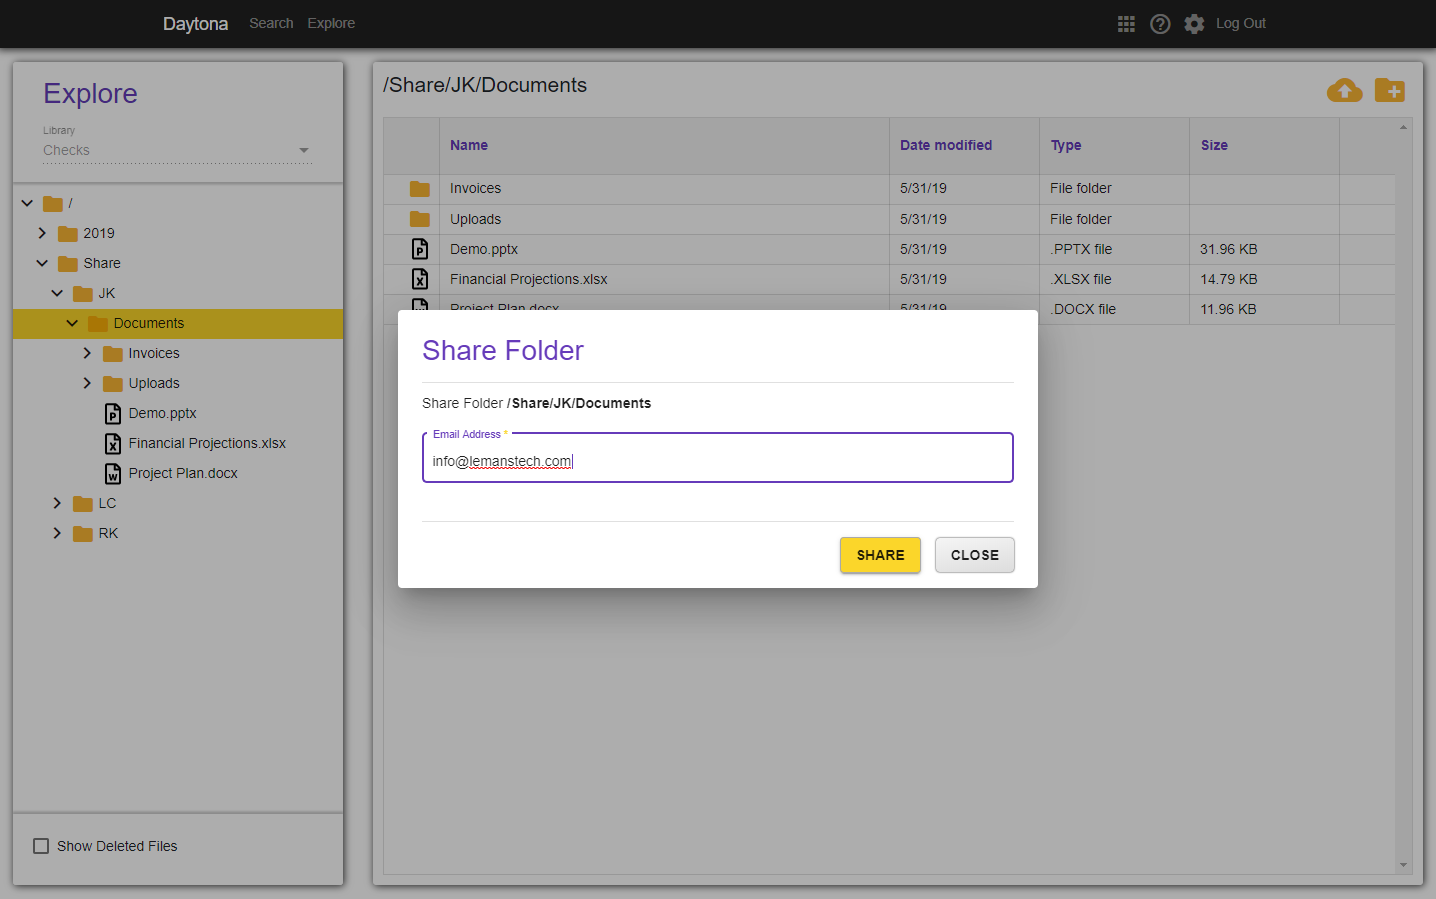Click the Demo.pptx PowerPoint file icon in table
This screenshot has width=1436, height=899.
pyautogui.click(x=420, y=249)
